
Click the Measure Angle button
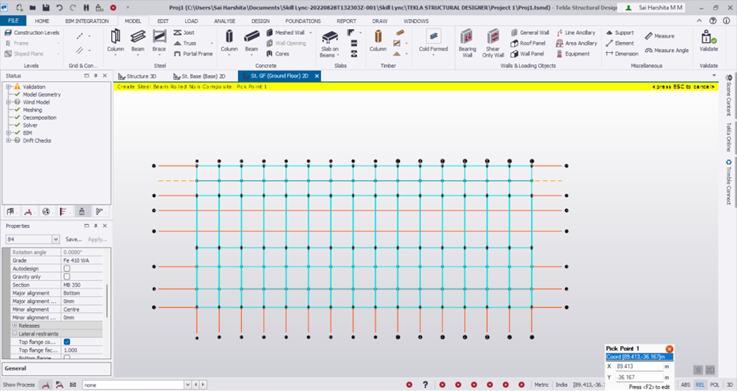[x=667, y=50]
